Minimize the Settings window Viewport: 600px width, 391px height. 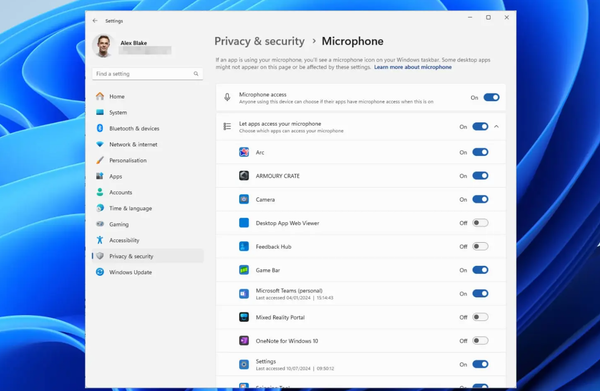[470, 18]
